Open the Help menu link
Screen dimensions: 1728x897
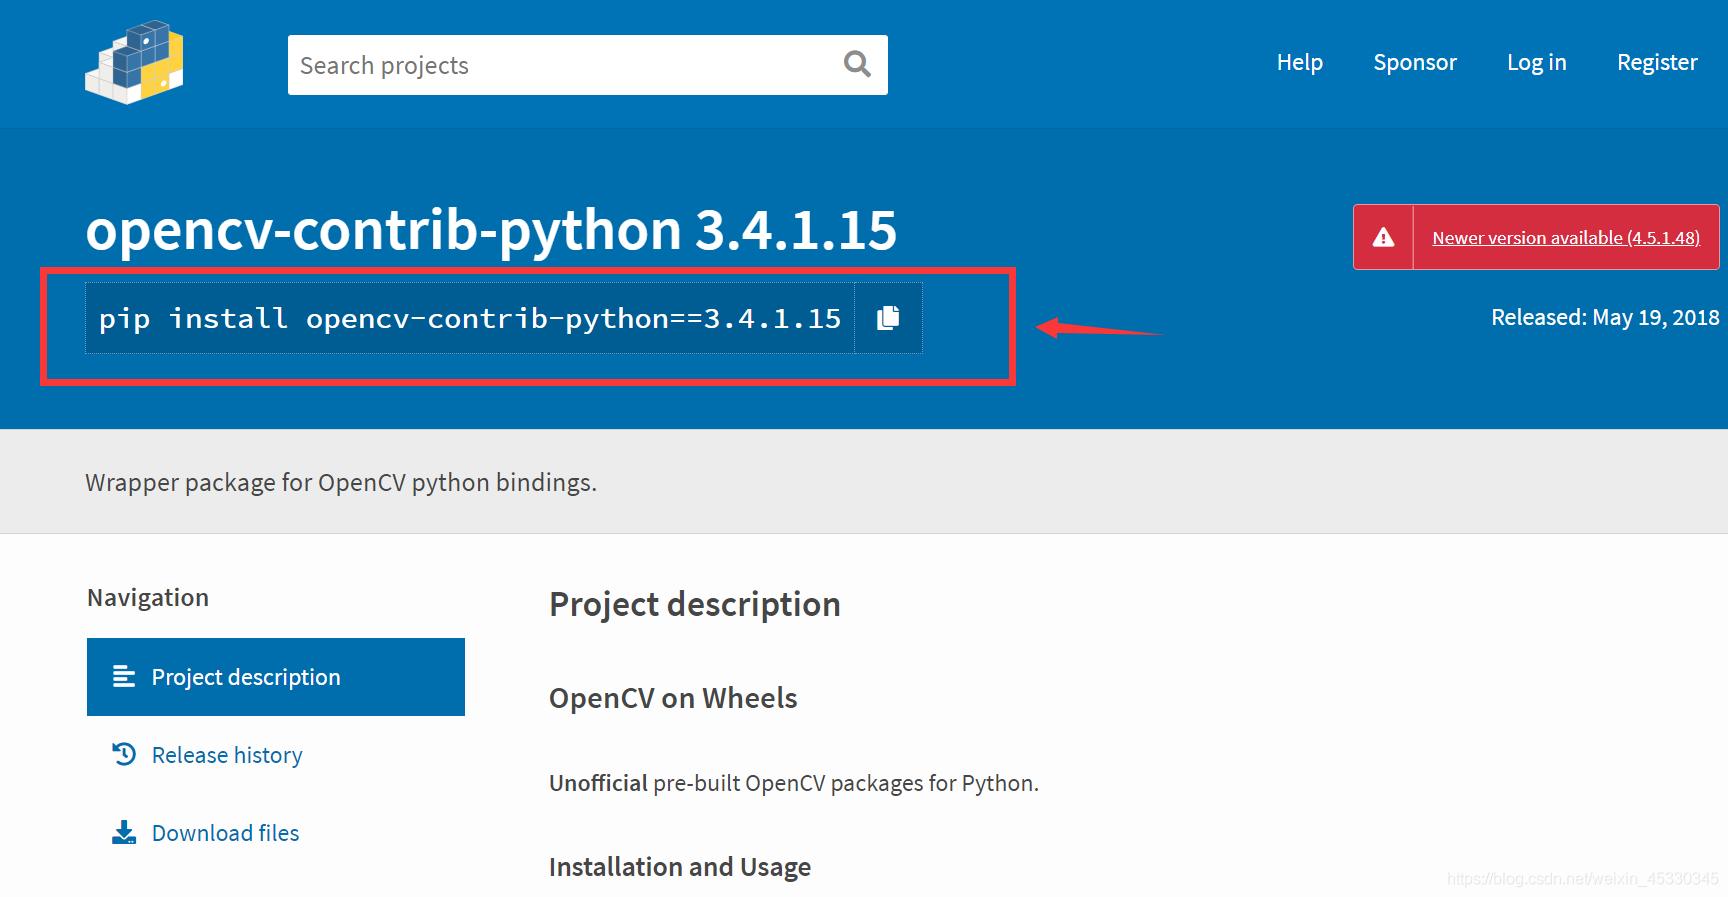pyautogui.click(x=1299, y=62)
